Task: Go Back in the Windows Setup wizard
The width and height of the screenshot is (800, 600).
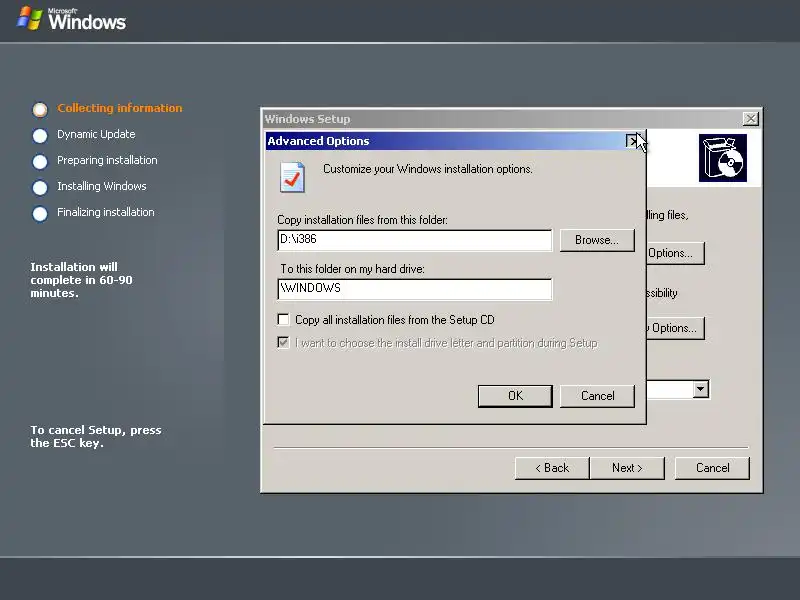Action: click(552, 468)
